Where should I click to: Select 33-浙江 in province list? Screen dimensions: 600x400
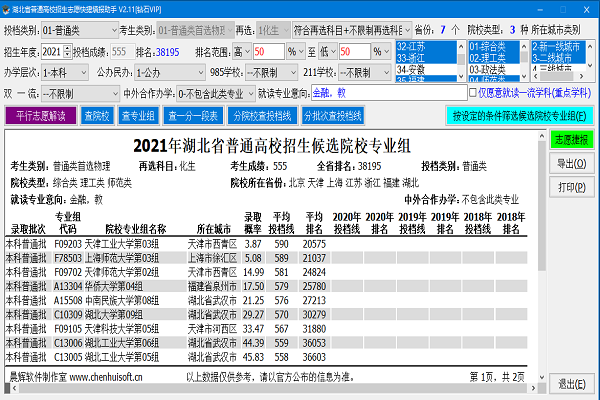[x=426, y=58]
